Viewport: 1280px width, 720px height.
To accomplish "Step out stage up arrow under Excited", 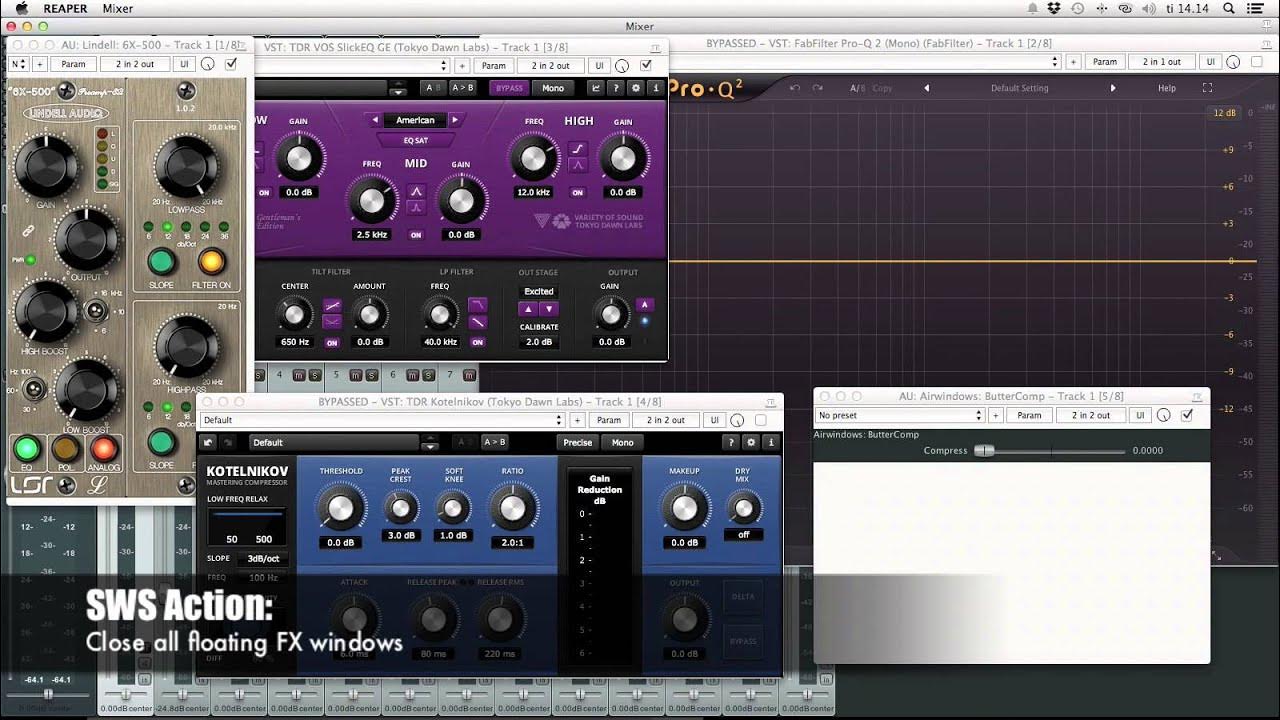I will click(x=529, y=309).
